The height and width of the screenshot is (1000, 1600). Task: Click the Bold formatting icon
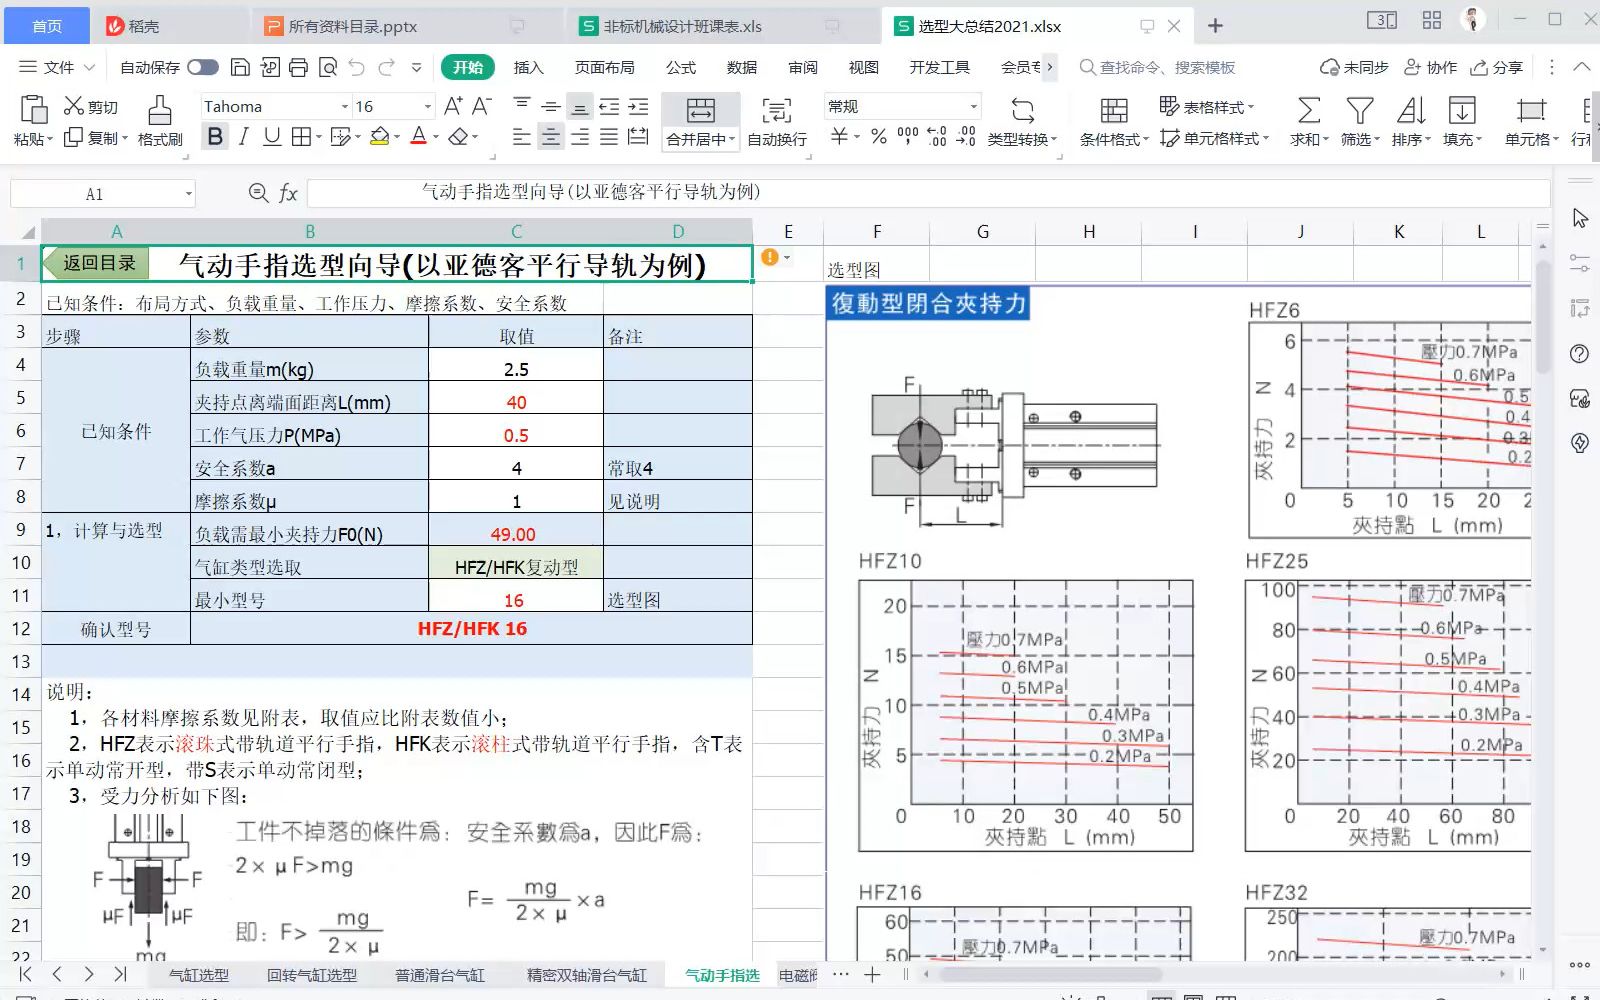[215, 137]
